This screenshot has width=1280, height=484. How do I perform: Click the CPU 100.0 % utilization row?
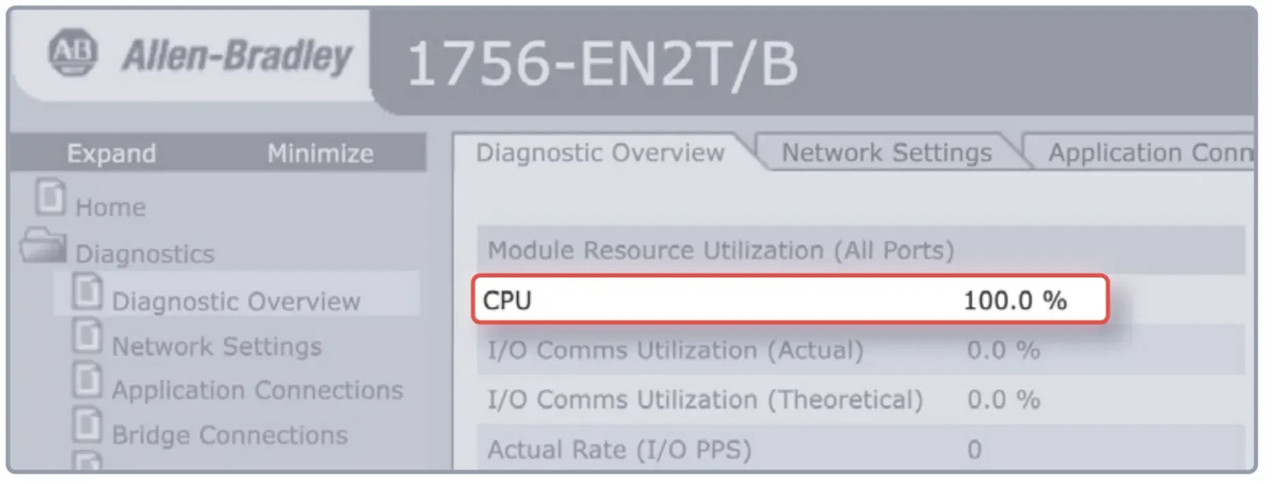(790, 300)
